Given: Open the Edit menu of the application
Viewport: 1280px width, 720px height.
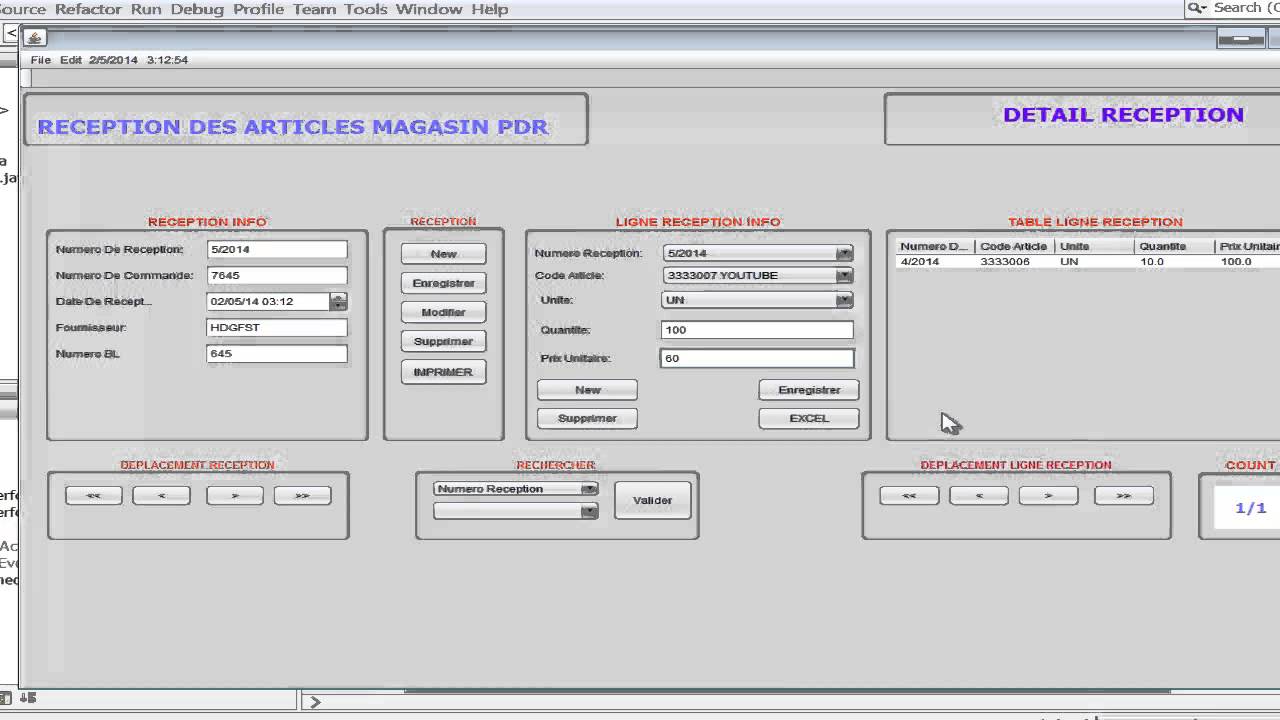Looking at the screenshot, I should pyautogui.click(x=70, y=60).
